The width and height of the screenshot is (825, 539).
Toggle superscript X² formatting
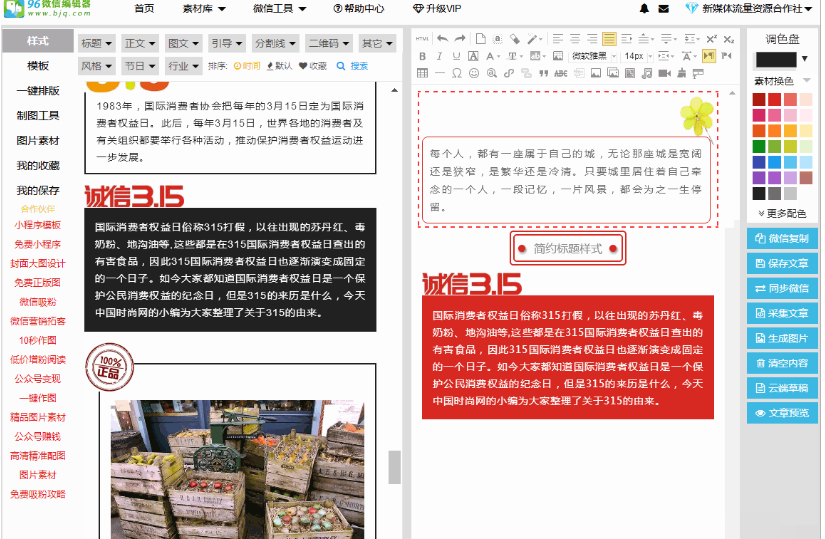(711, 39)
